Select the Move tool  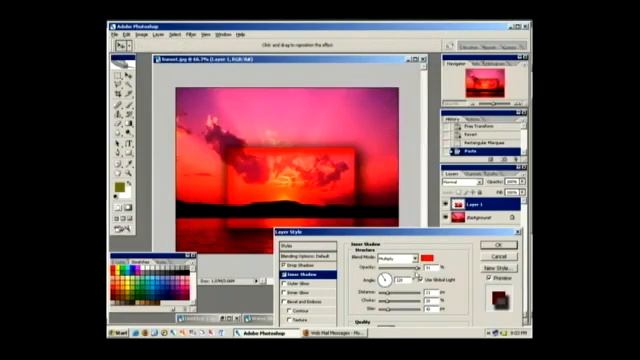point(129,76)
